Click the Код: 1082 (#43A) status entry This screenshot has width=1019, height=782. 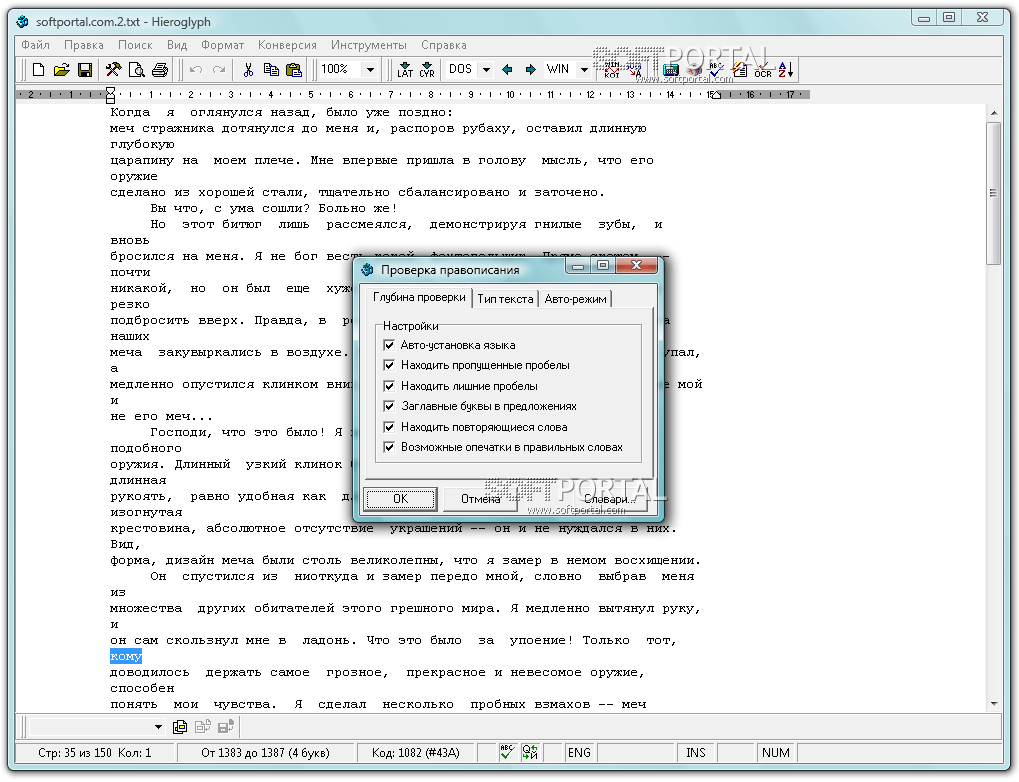pos(415,753)
